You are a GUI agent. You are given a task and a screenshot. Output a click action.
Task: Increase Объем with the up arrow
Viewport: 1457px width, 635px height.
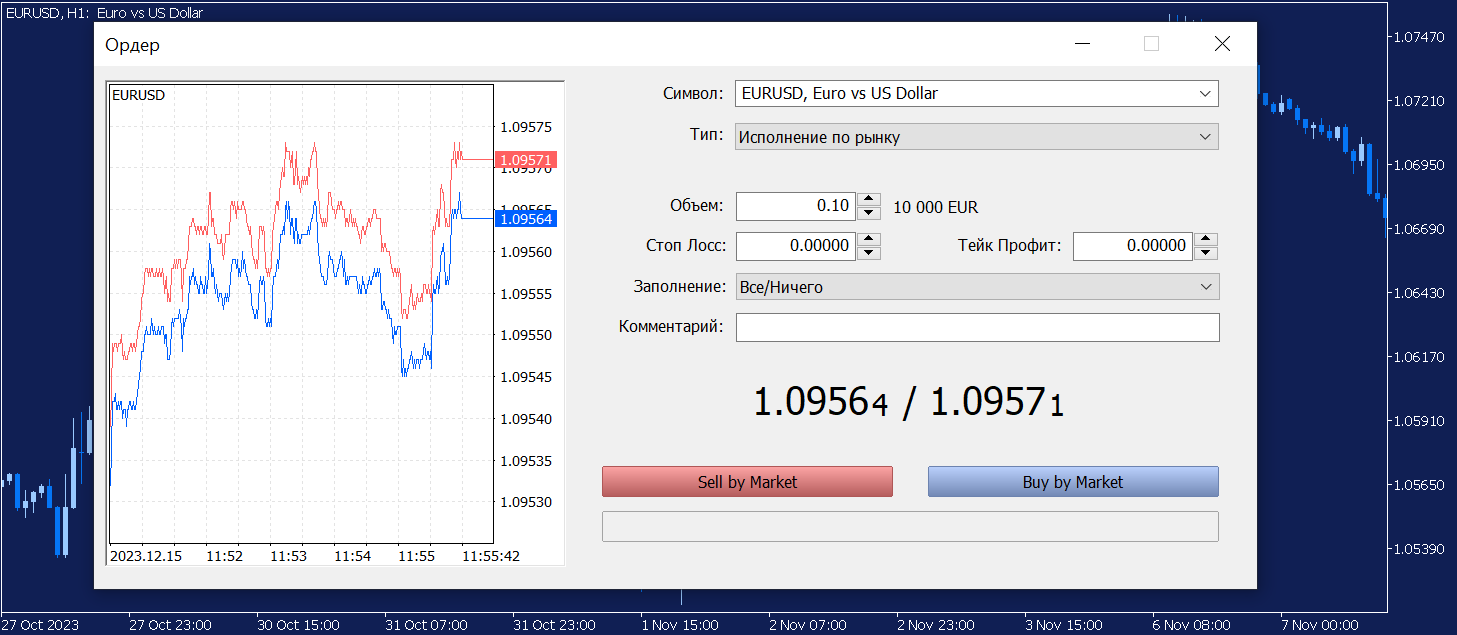(870, 200)
